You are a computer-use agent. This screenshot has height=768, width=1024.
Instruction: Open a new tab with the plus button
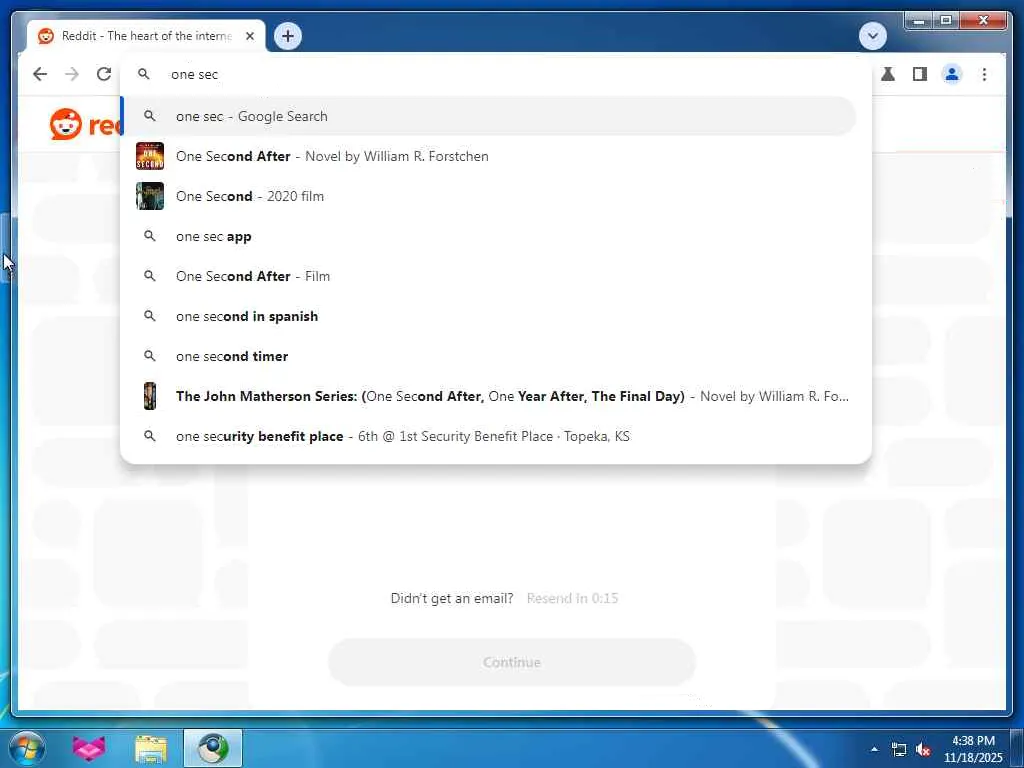[x=288, y=36]
